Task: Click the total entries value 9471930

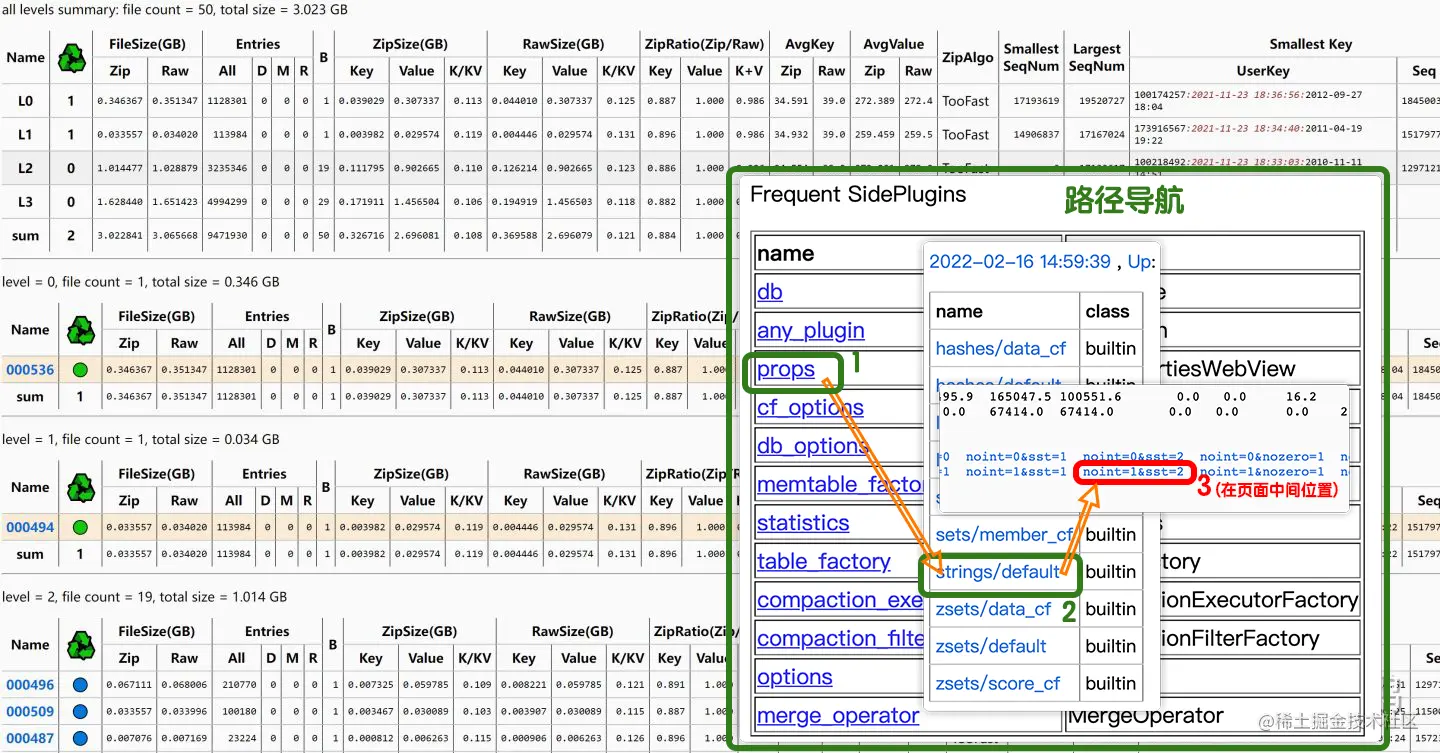Action: pyautogui.click(x=227, y=236)
